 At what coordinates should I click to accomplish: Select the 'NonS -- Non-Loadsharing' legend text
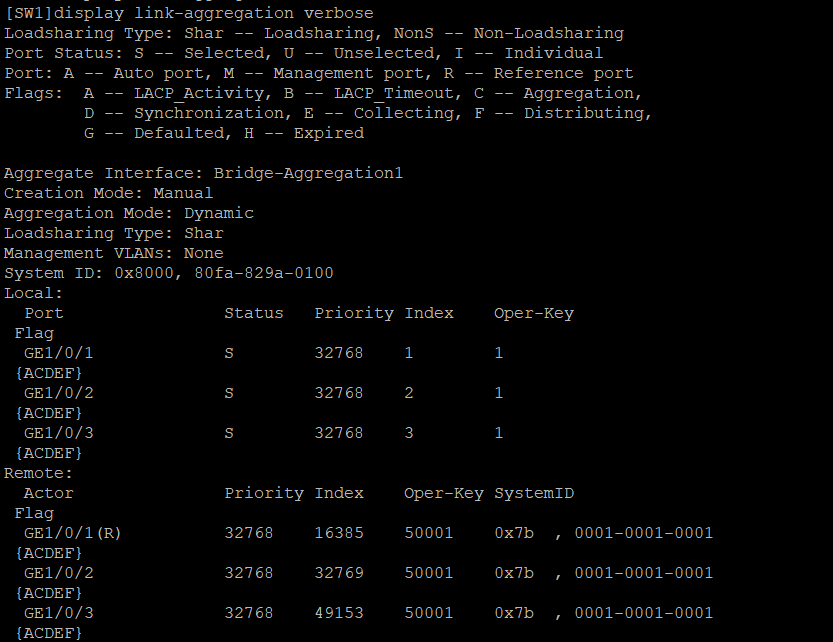pyautogui.click(x=508, y=33)
